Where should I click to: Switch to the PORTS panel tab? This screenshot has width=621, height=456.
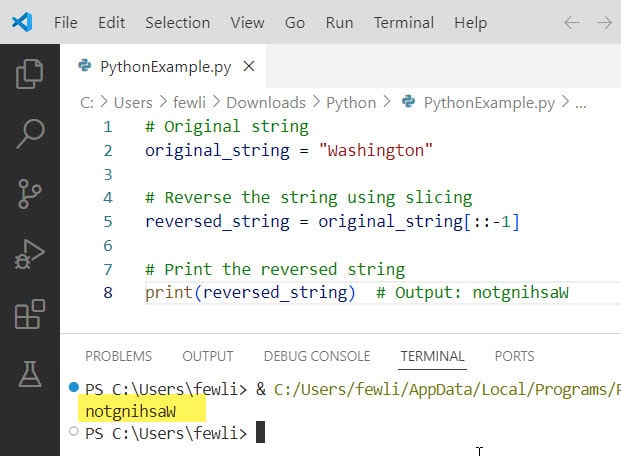coord(514,356)
